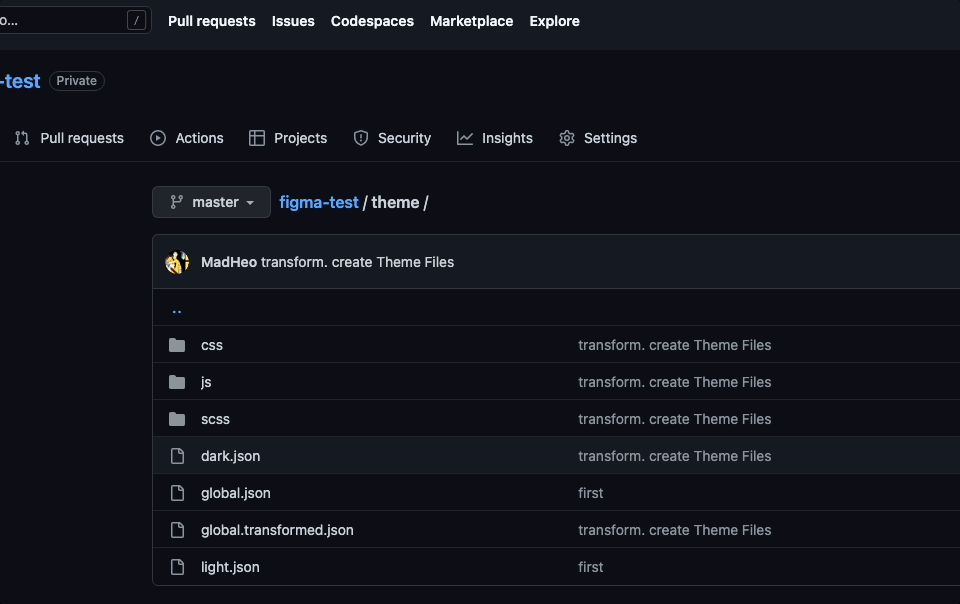960x604 pixels.
Task: Open the scss folder icon
Action: (177, 419)
